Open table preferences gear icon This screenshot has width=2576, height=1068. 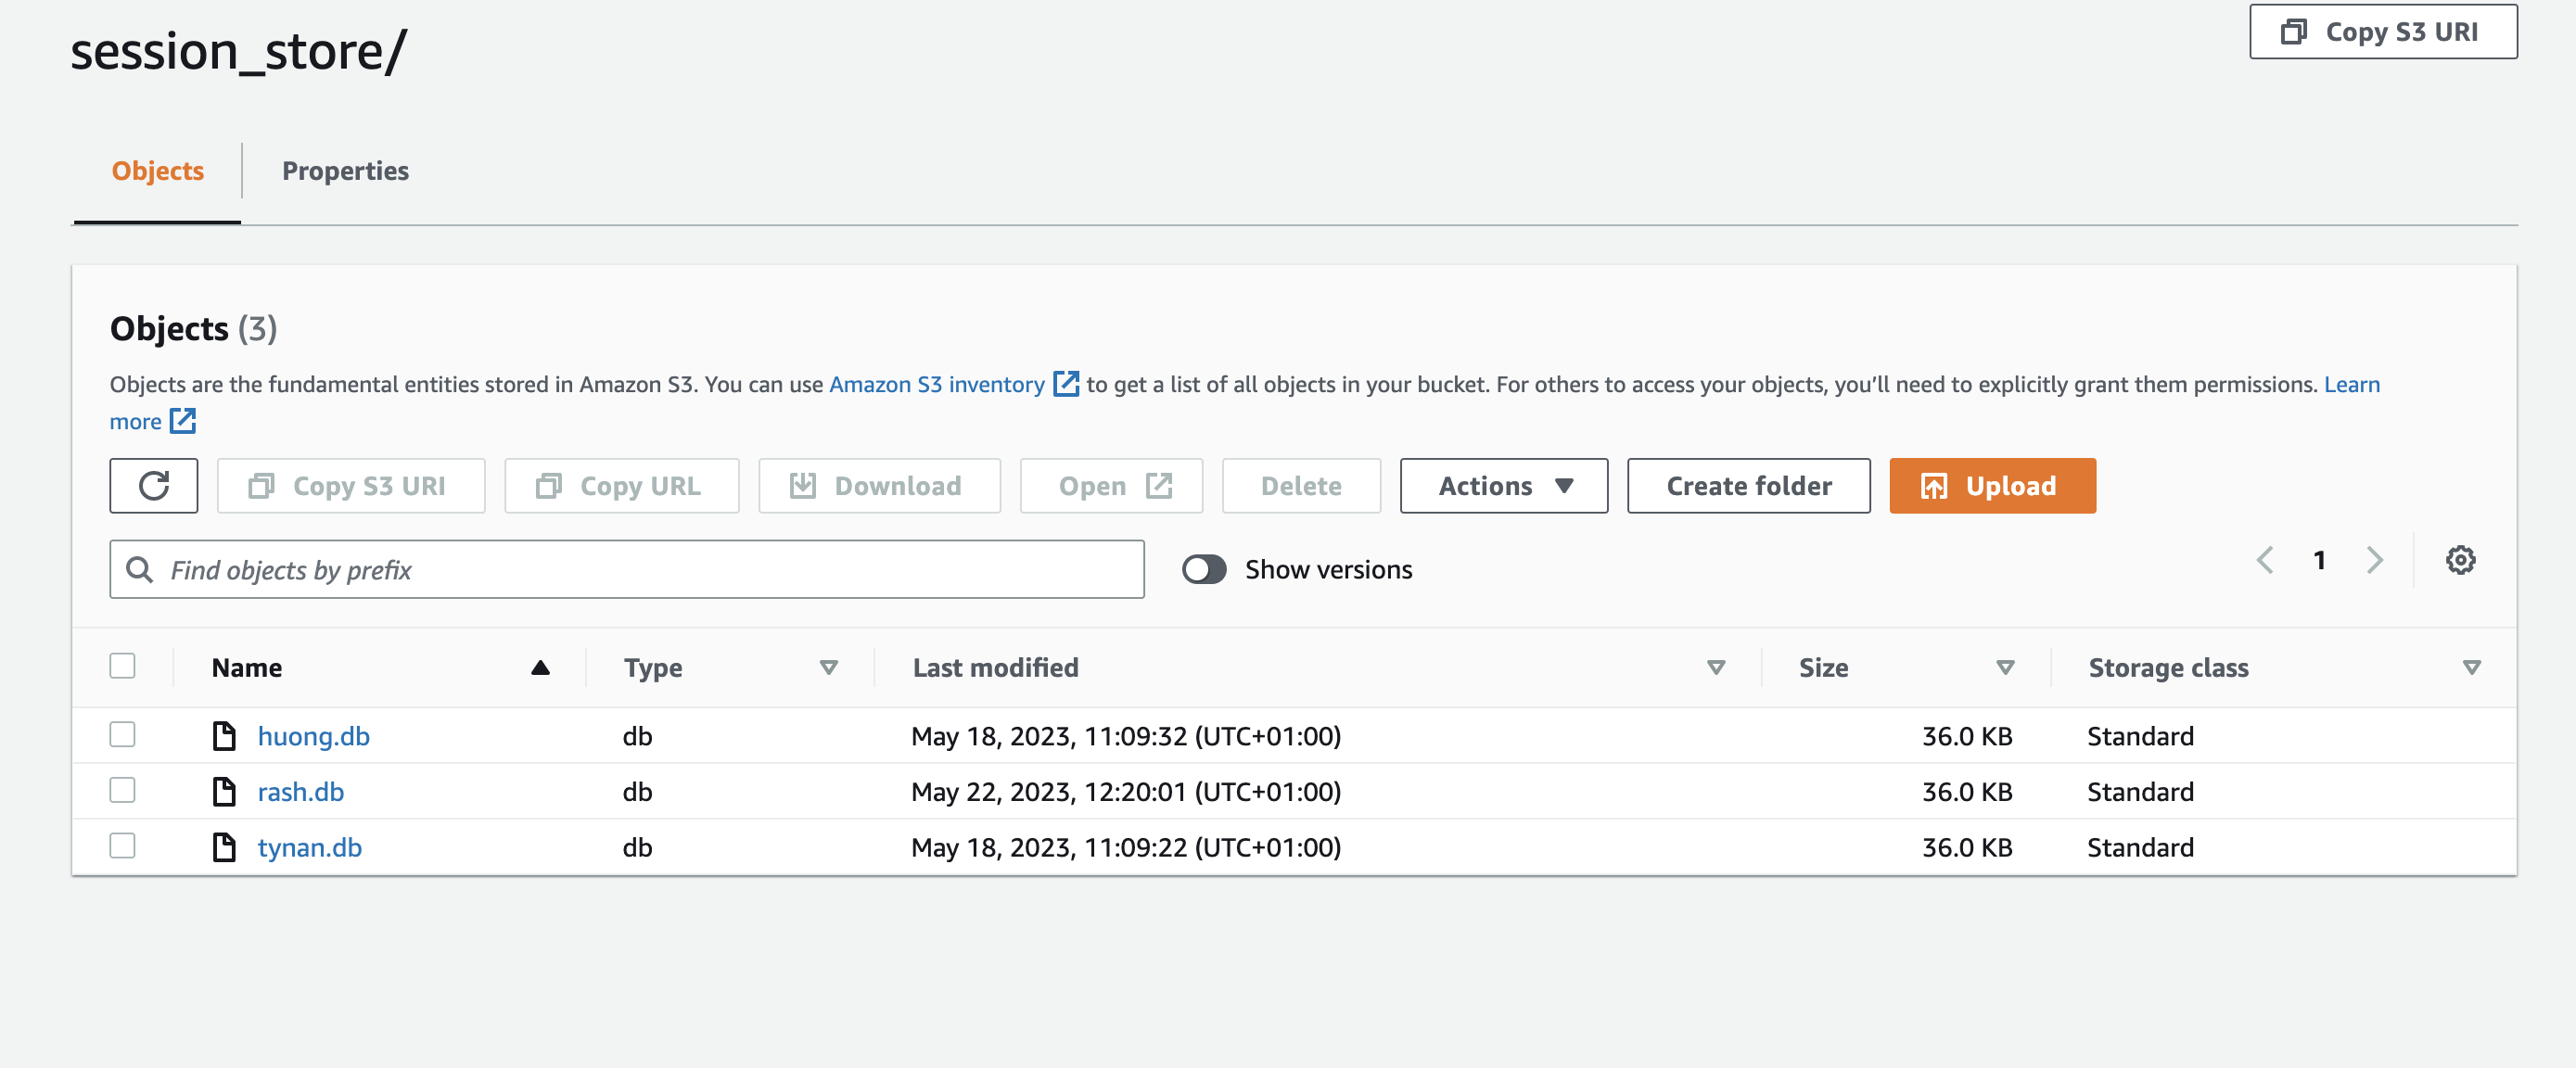(2460, 560)
